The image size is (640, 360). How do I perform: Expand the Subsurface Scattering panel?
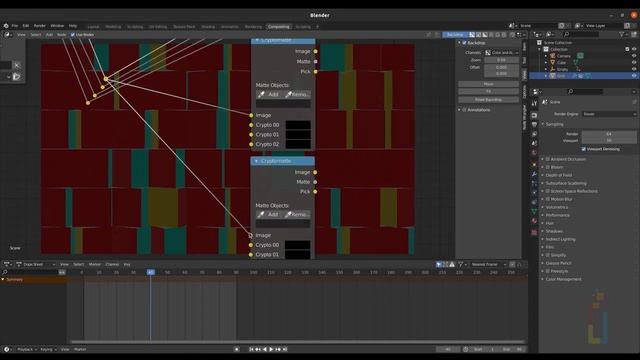click(x=566, y=183)
